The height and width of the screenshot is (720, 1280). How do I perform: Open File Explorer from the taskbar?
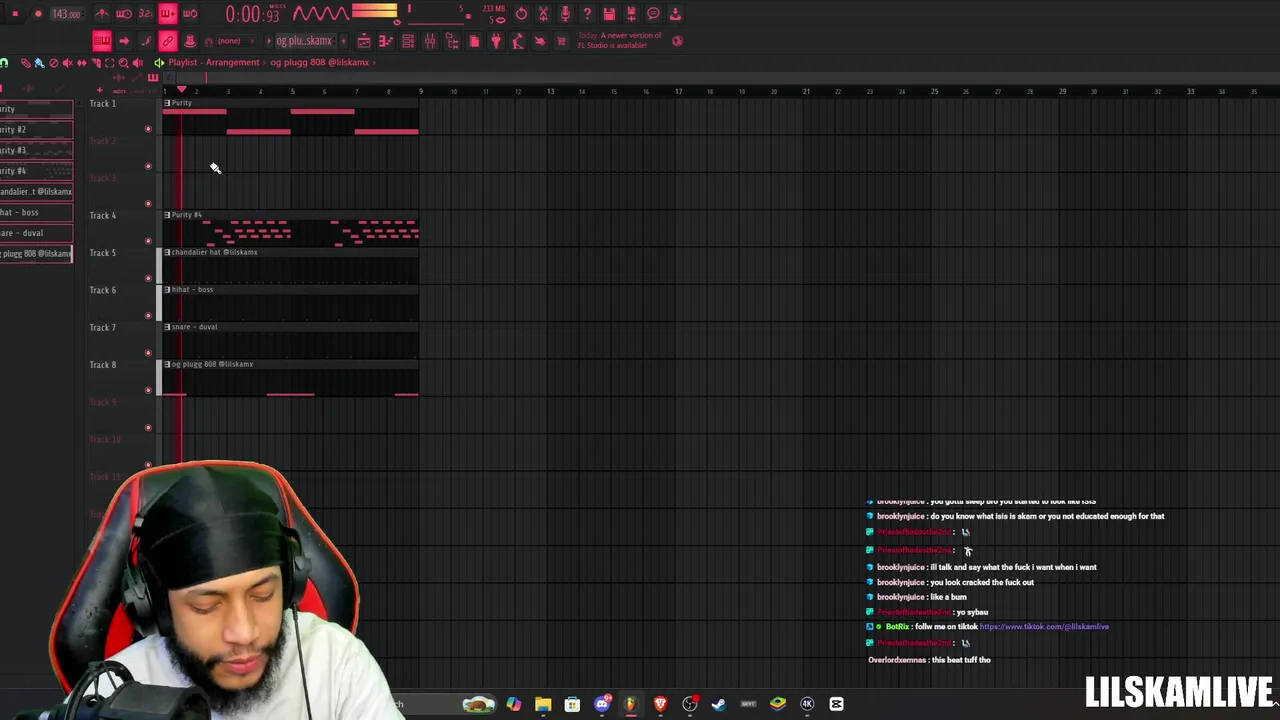(542, 704)
